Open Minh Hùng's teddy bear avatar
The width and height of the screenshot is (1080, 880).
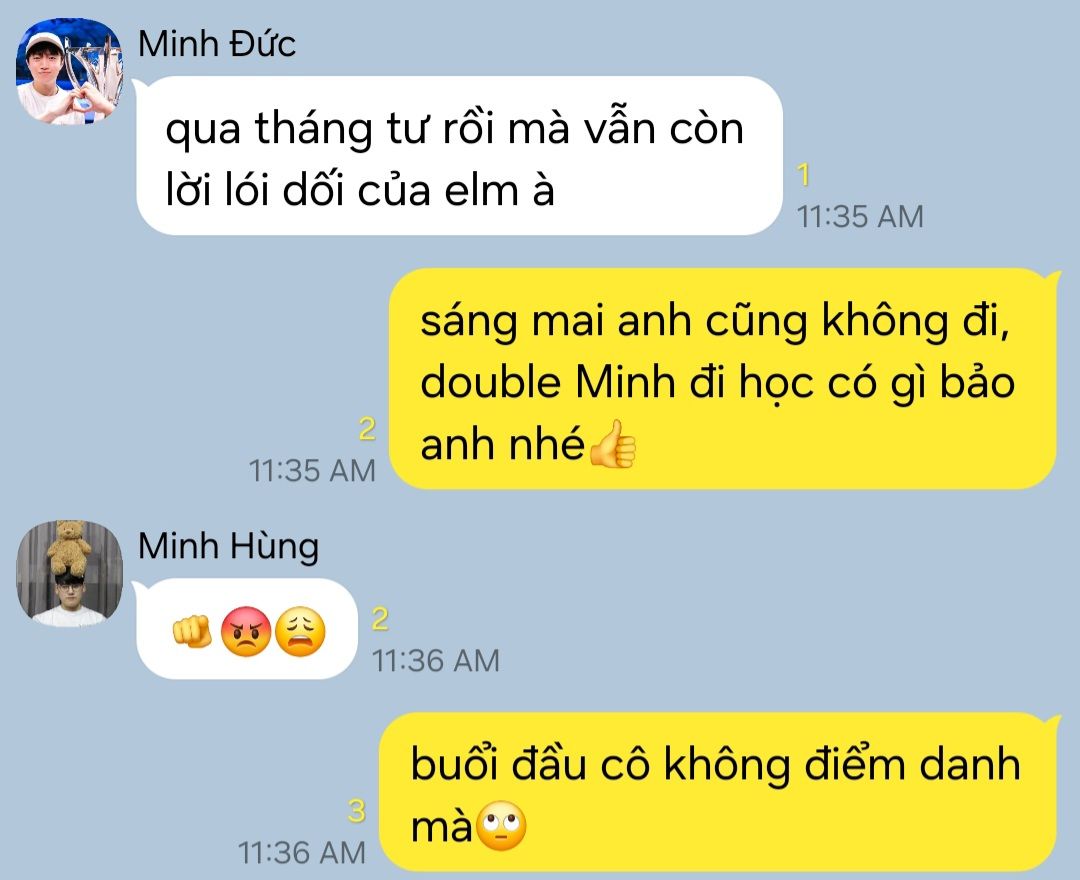[70, 574]
